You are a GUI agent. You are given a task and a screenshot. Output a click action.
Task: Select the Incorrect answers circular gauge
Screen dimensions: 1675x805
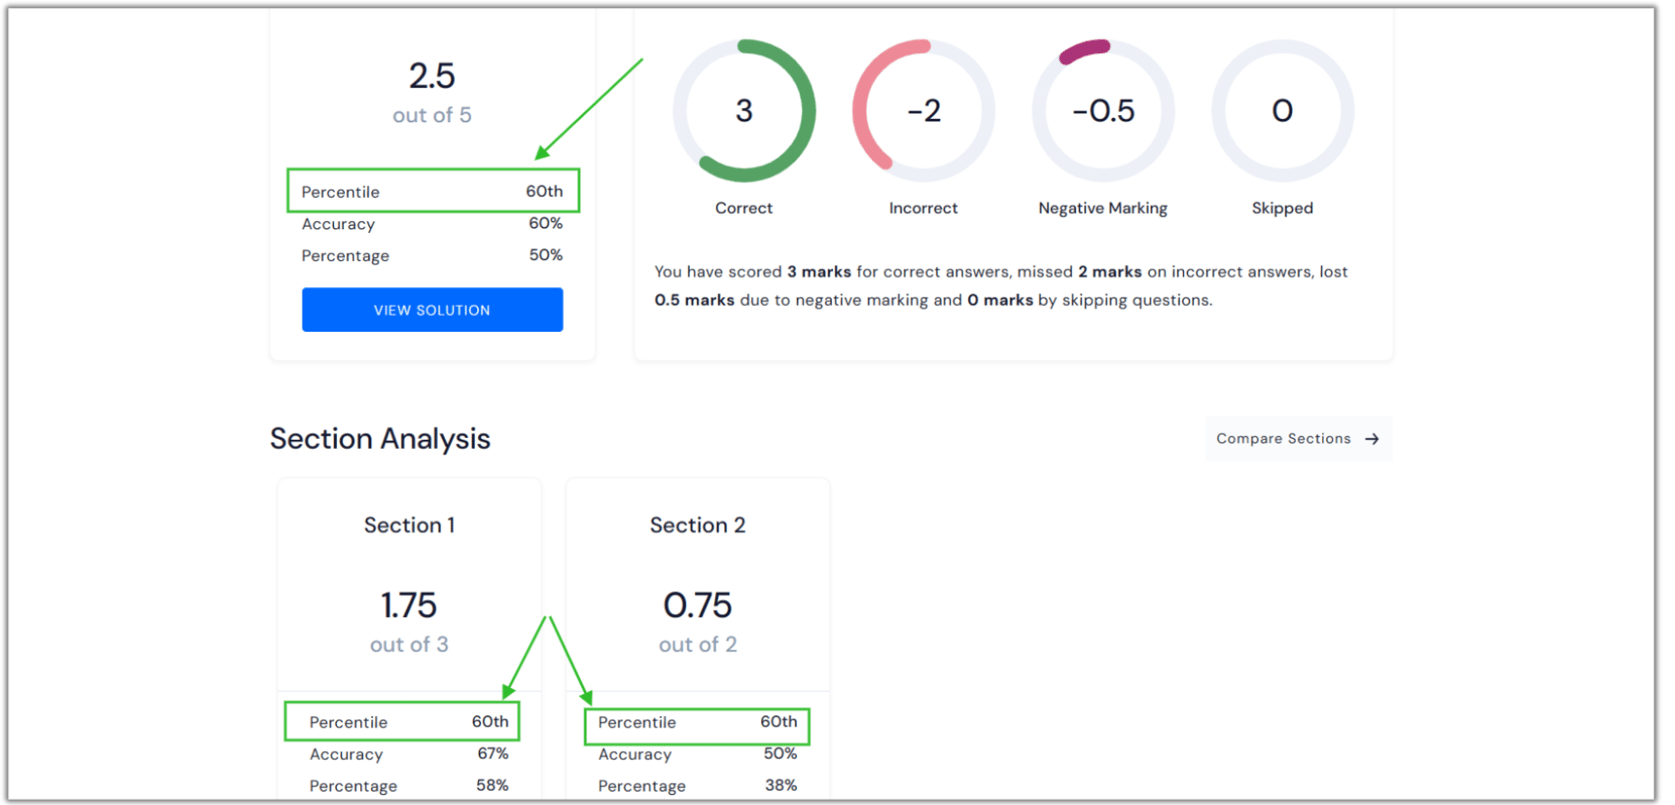[923, 110]
